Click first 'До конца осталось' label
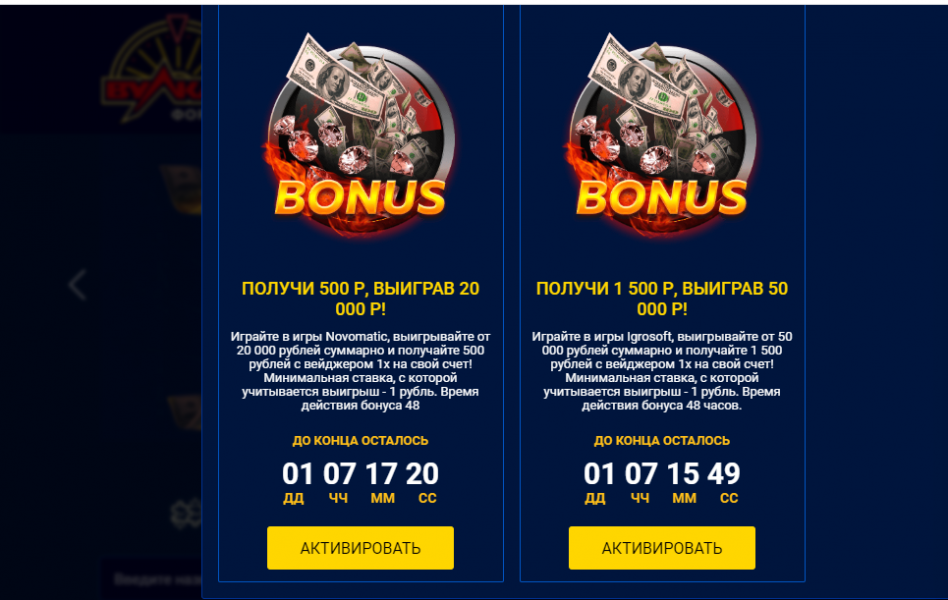 coord(360,440)
